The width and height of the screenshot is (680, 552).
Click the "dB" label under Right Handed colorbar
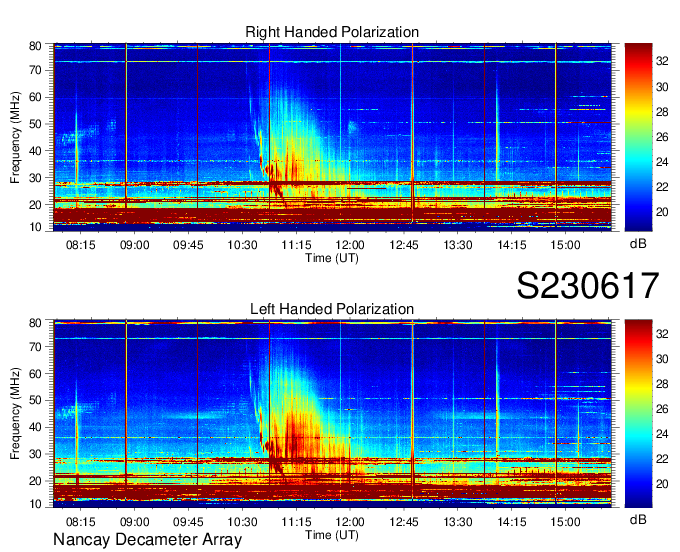pyautogui.click(x=638, y=244)
